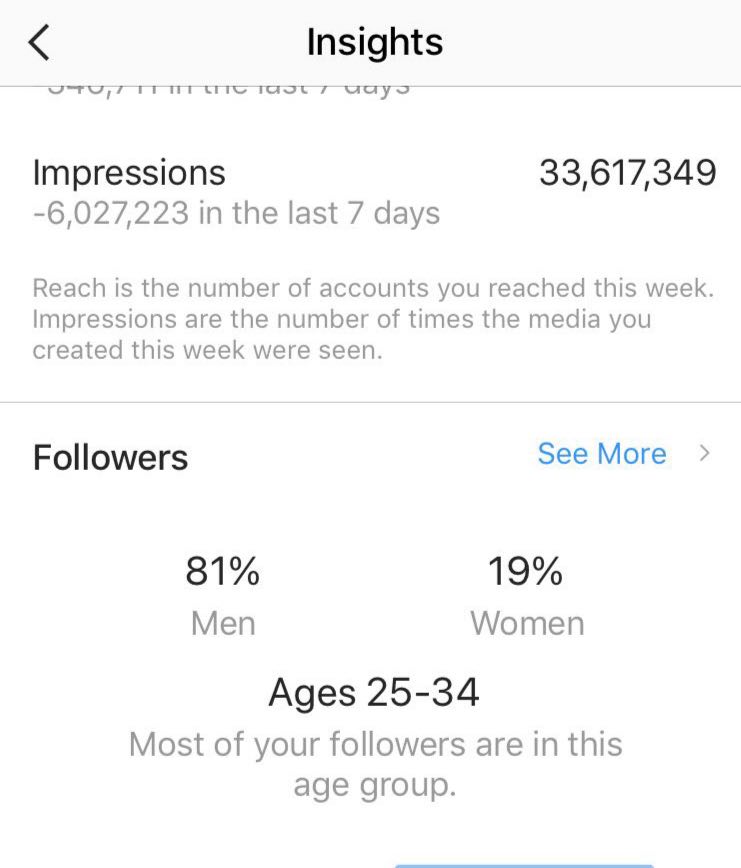Tap the line "created this week were seen"
The image size is (741, 868).
coord(207,350)
